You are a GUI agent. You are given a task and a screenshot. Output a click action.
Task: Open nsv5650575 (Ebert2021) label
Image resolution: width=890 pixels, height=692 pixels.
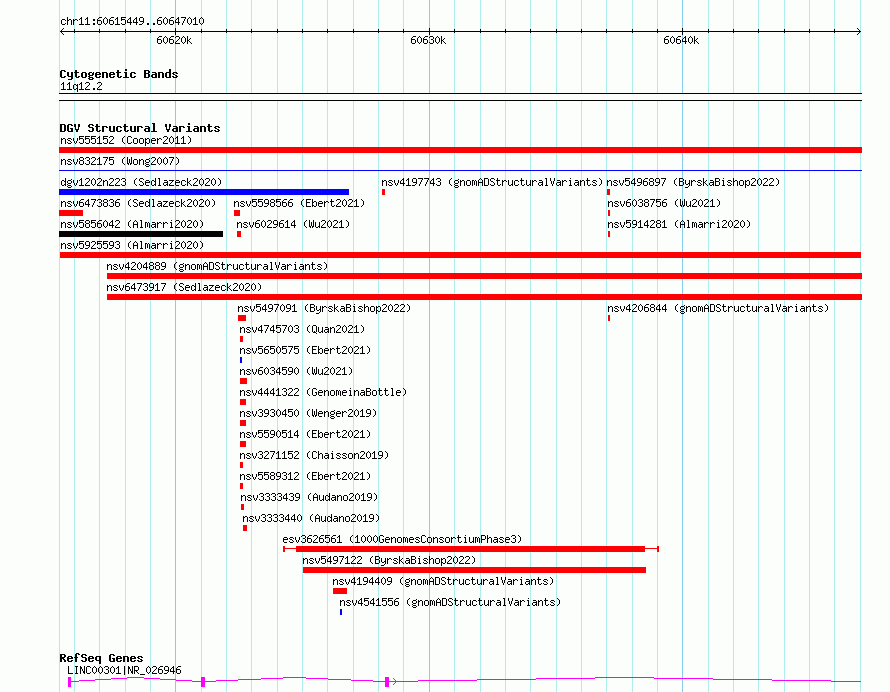click(305, 350)
